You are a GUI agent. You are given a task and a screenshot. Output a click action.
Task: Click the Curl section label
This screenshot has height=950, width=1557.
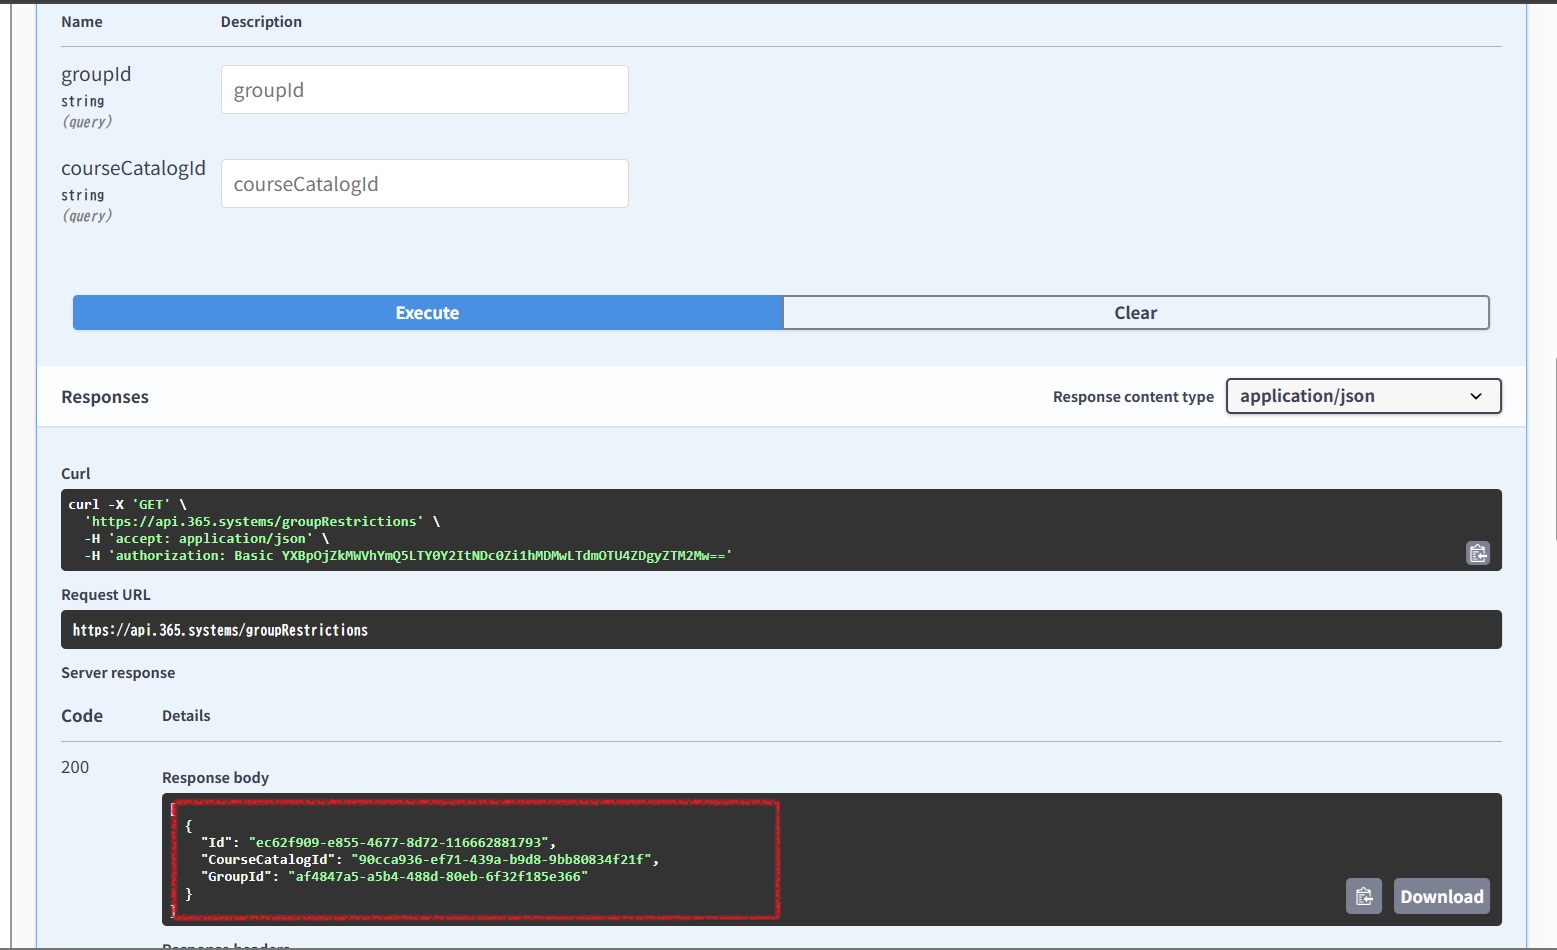pos(76,474)
